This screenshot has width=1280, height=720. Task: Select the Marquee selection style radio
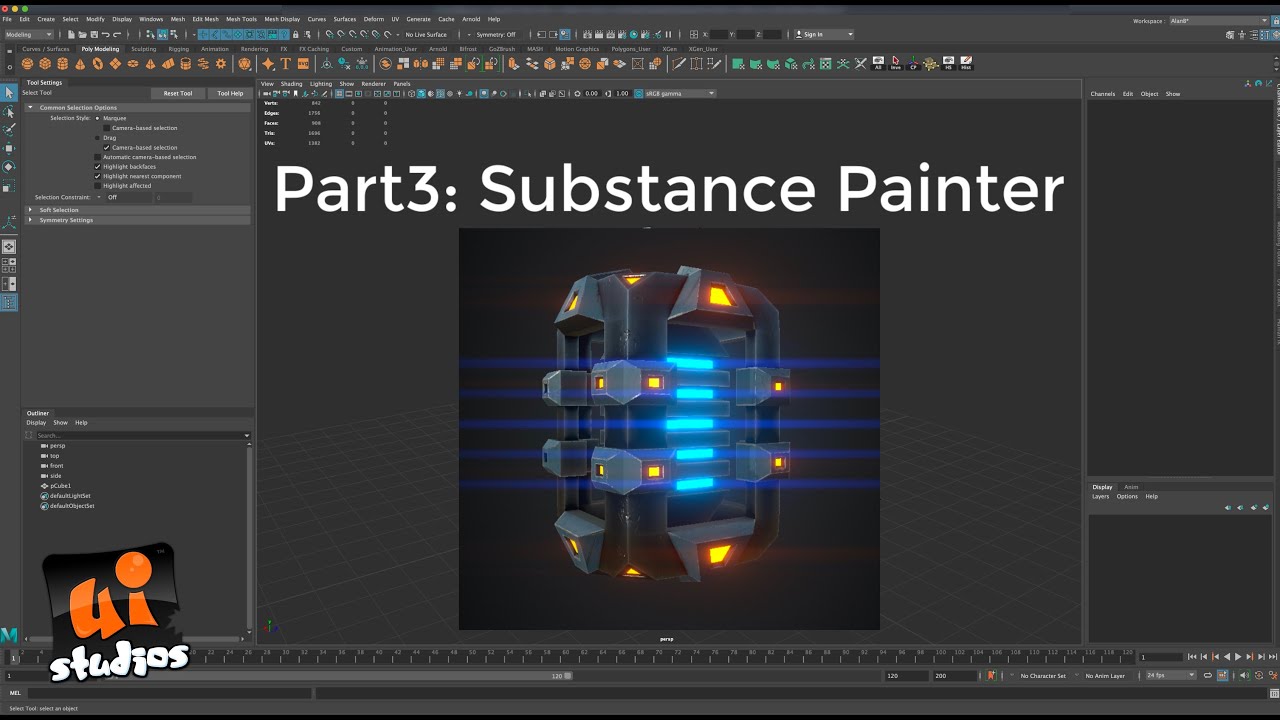[97, 118]
